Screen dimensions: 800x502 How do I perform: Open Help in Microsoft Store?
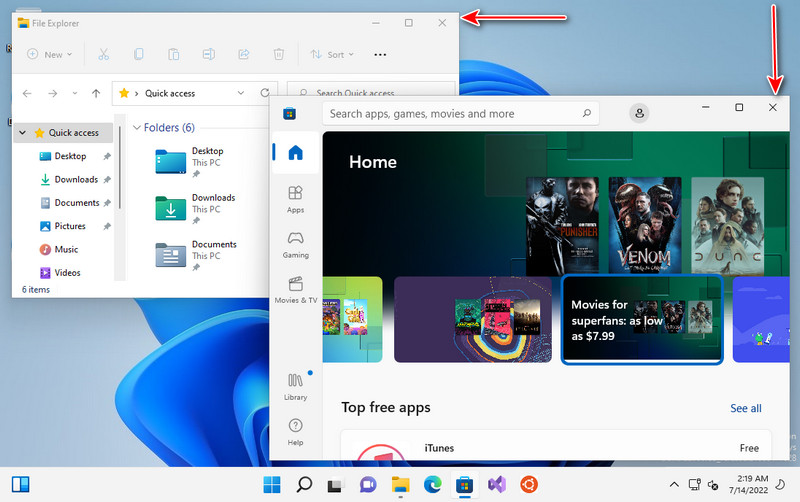click(295, 432)
